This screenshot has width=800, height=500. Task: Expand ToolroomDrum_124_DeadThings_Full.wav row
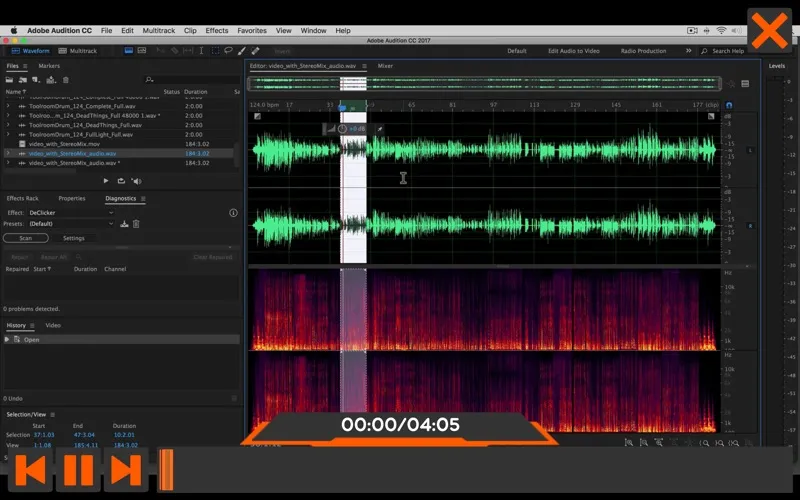pos(8,125)
